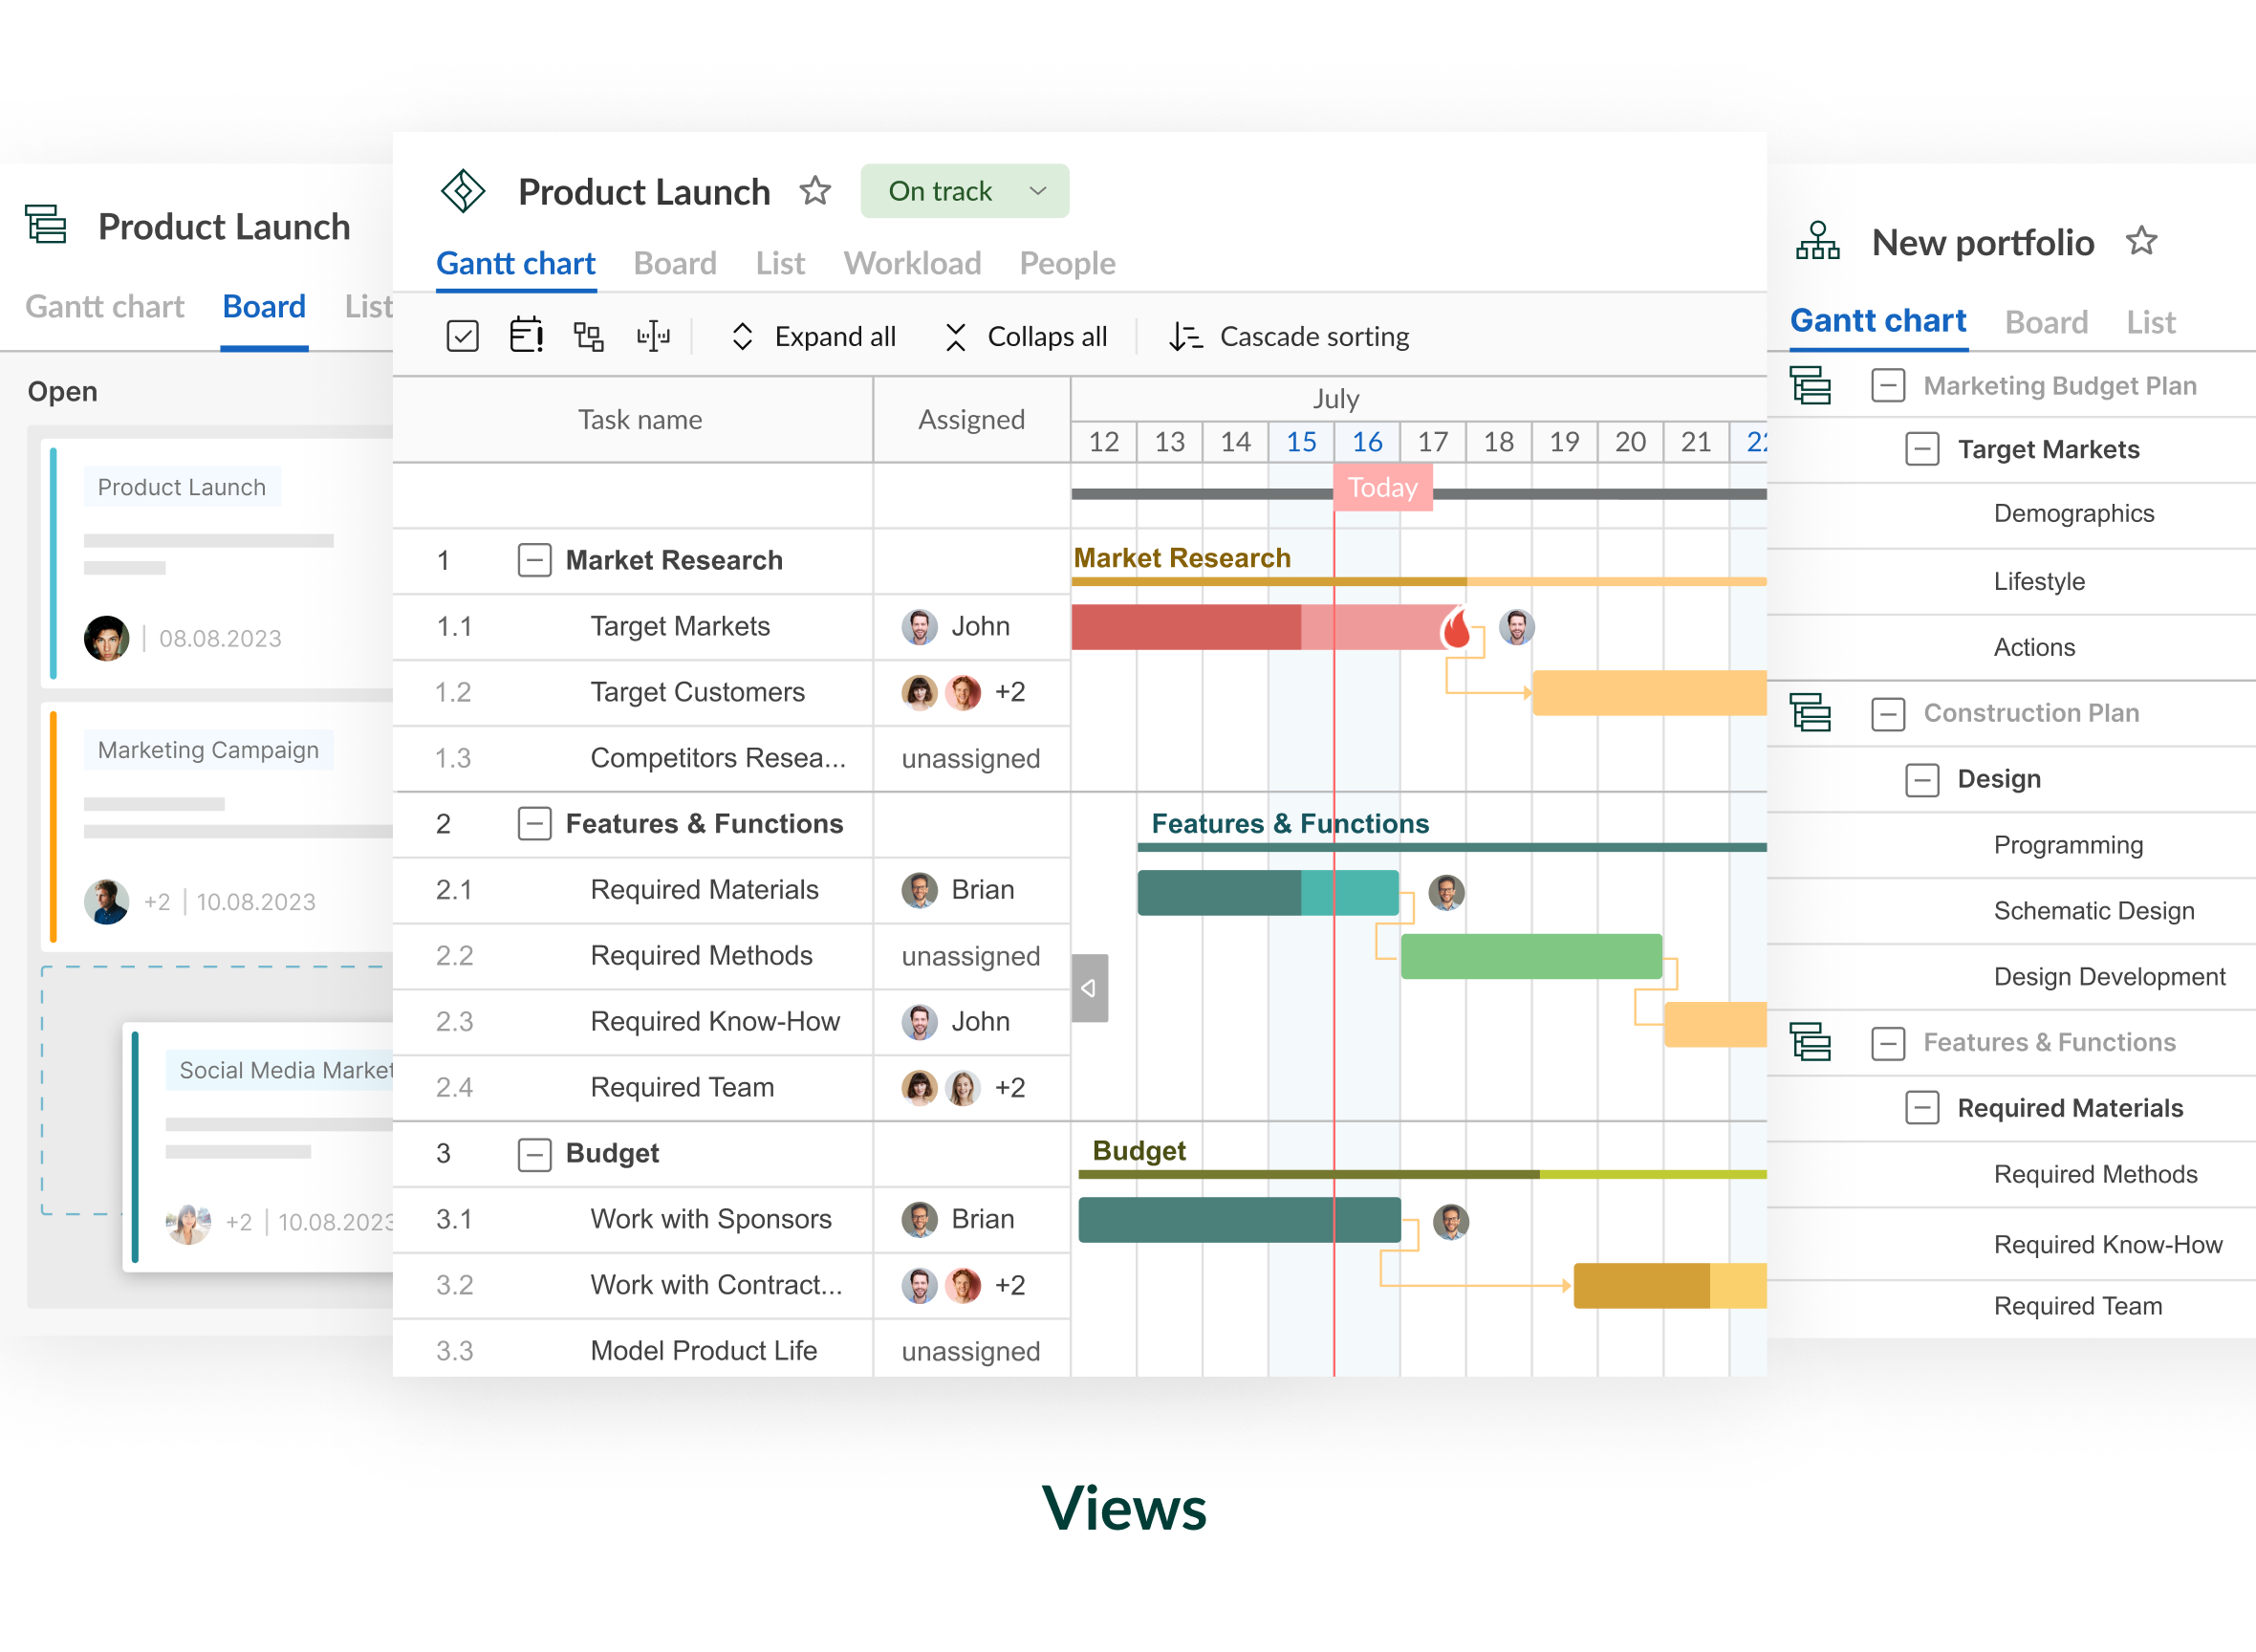Screen dimensions: 2256x1652
Task: Click the fire icon on Target Markets bar
Action: click(1457, 628)
